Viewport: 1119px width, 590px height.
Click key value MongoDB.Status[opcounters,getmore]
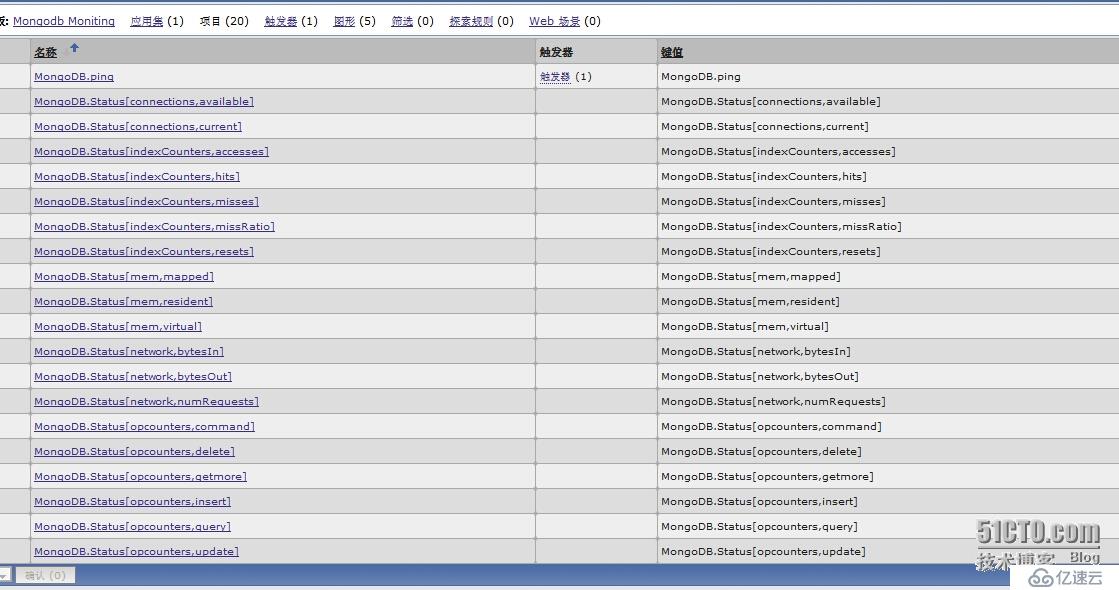[x=767, y=476]
